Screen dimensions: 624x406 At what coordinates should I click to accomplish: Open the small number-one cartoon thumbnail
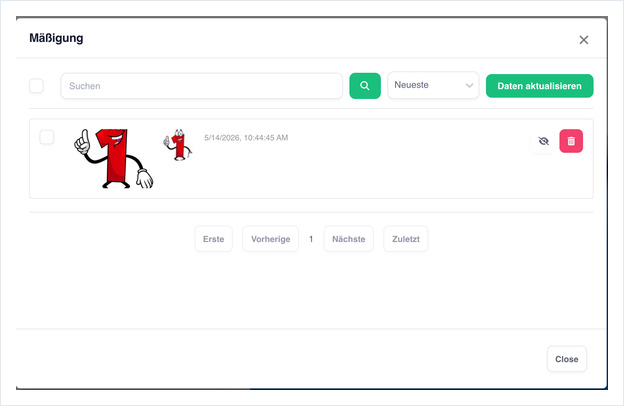coord(177,145)
